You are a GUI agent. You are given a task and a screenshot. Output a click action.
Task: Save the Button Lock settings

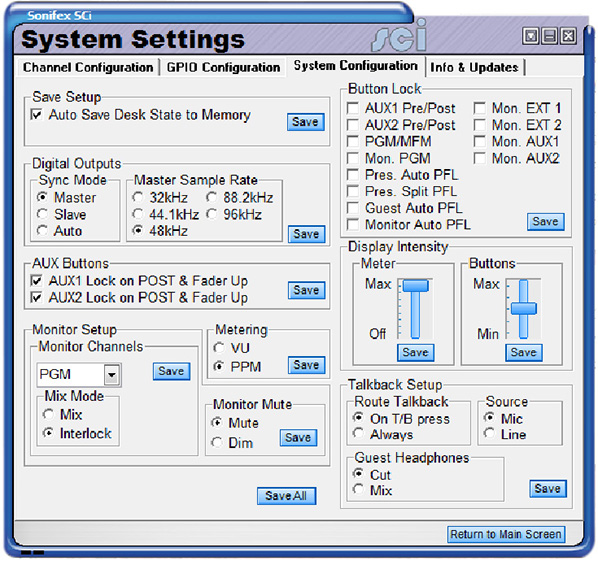[x=545, y=222]
